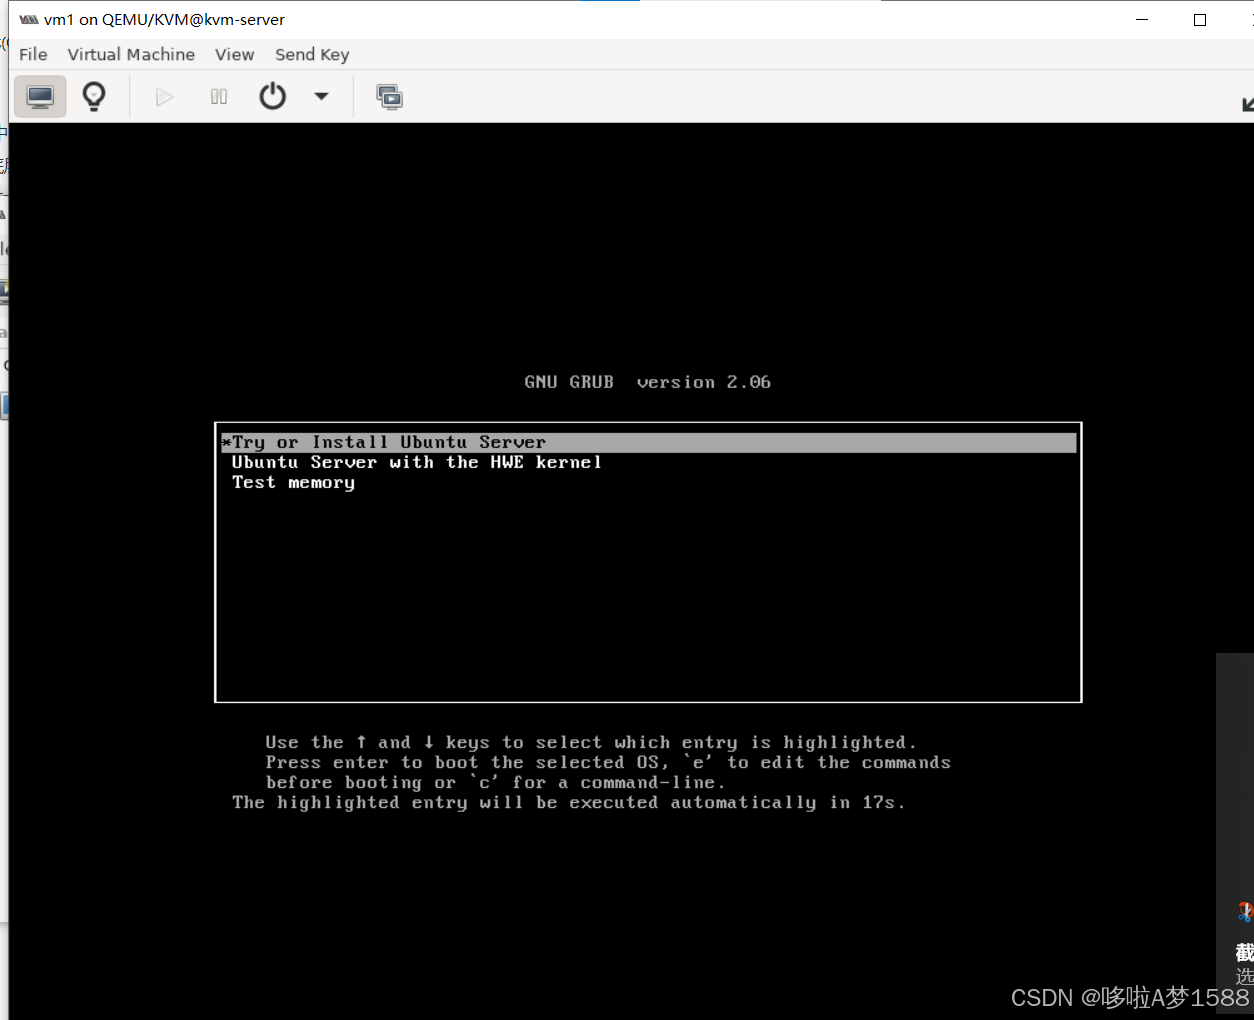Screen dimensions: 1254x1020
Task: Open shutdown options dropdown arrow
Action: click(321, 97)
